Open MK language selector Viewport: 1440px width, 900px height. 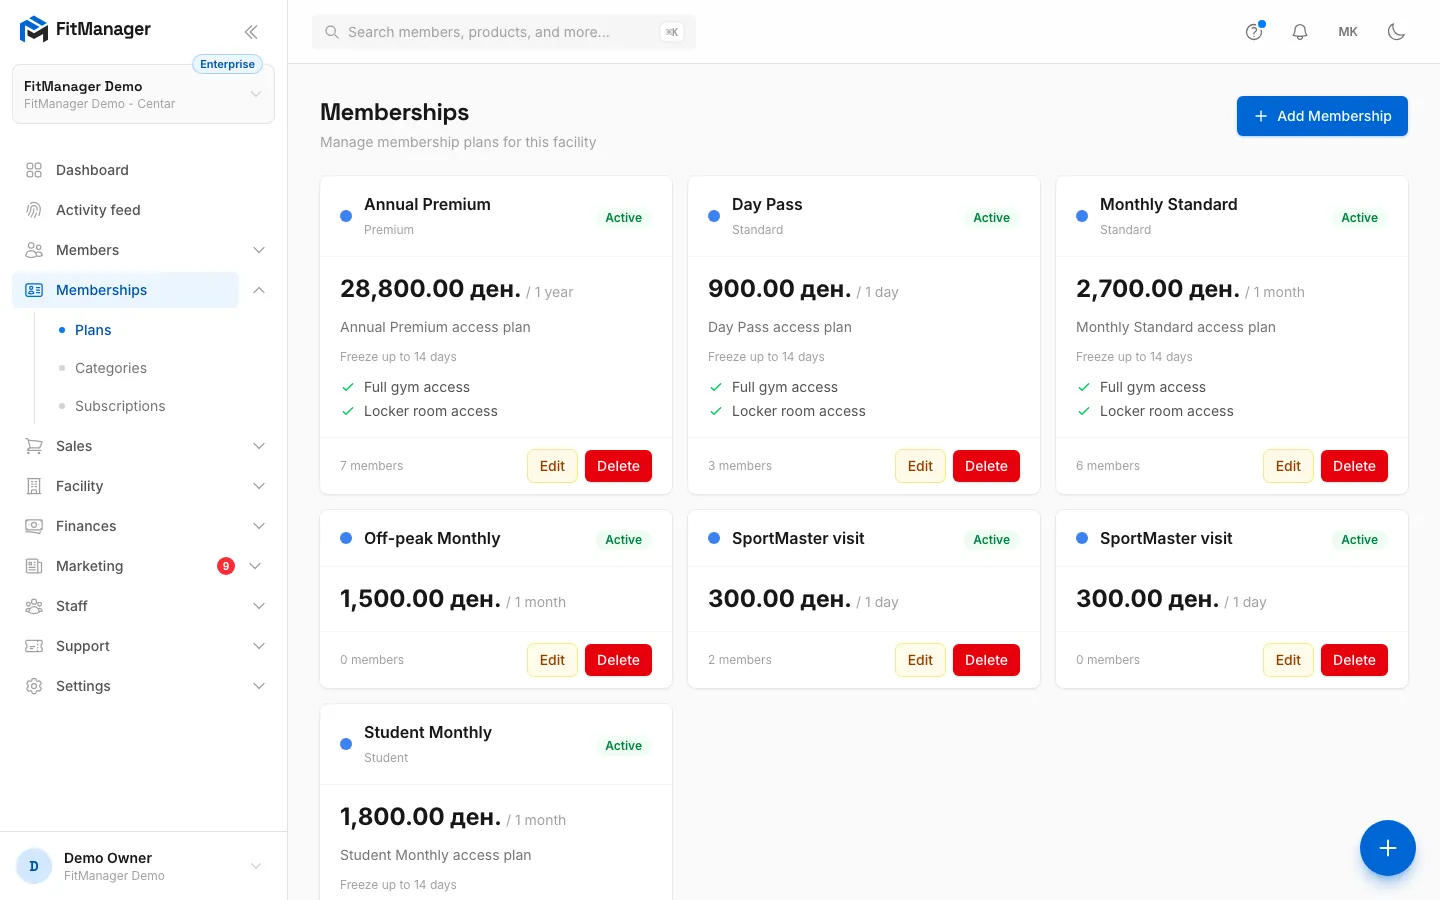[x=1348, y=32]
